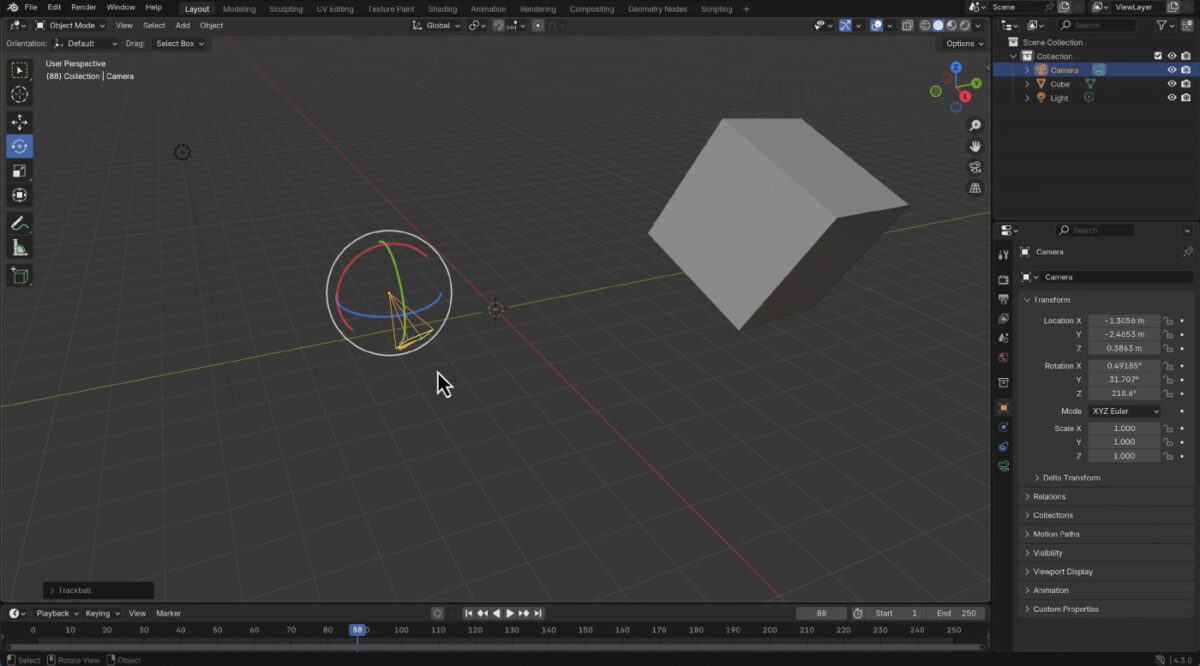1200x666 pixels.
Task: Open the Object properties tab
Action: (1004, 408)
